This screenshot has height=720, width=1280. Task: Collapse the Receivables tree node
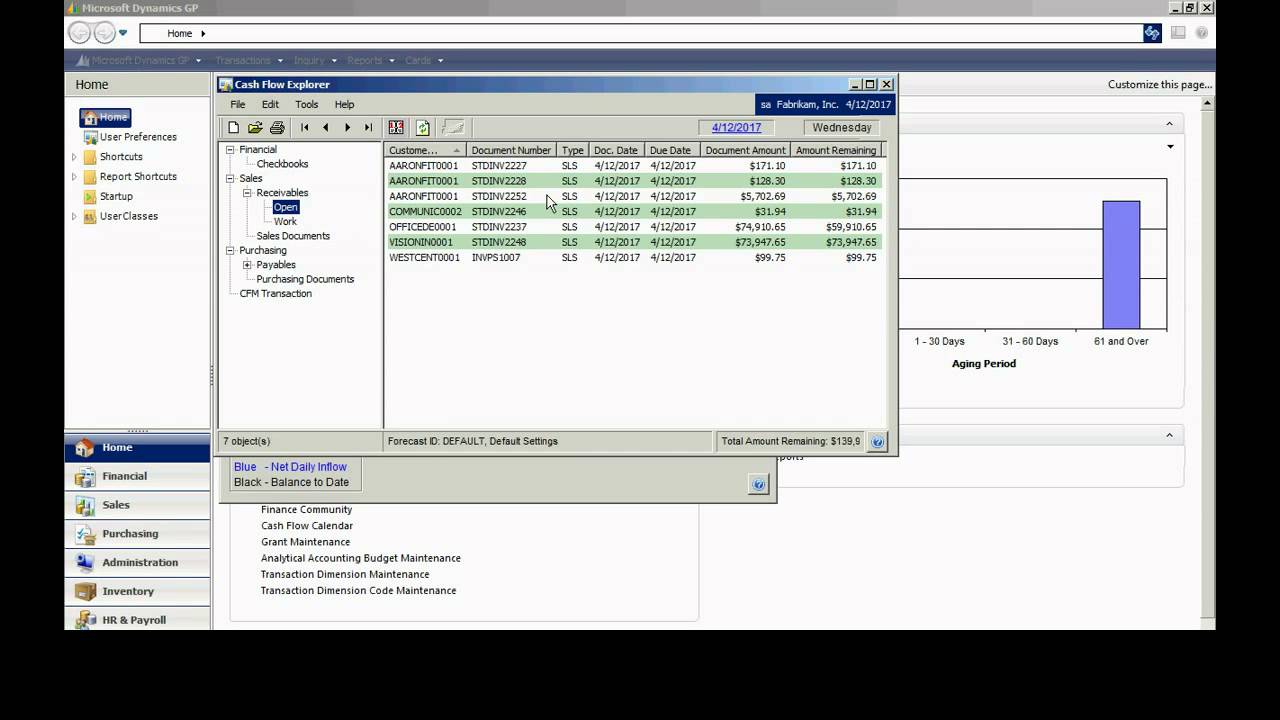(x=247, y=193)
